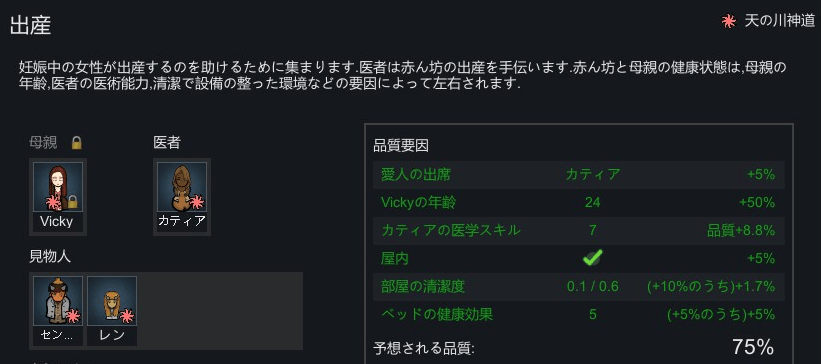Viewport: 821px width, 364px height.
Task: Click the ideology badge on レン's portrait
Action: coord(126,316)
